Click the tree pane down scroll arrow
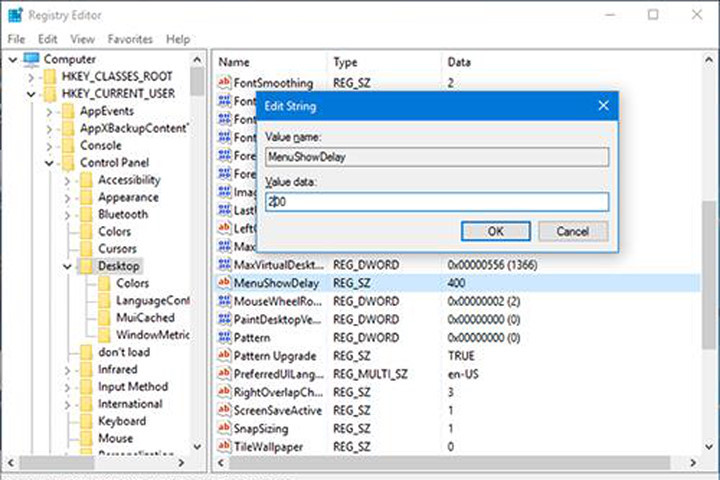This screenshot has height=480, width=720. (197, 446)
